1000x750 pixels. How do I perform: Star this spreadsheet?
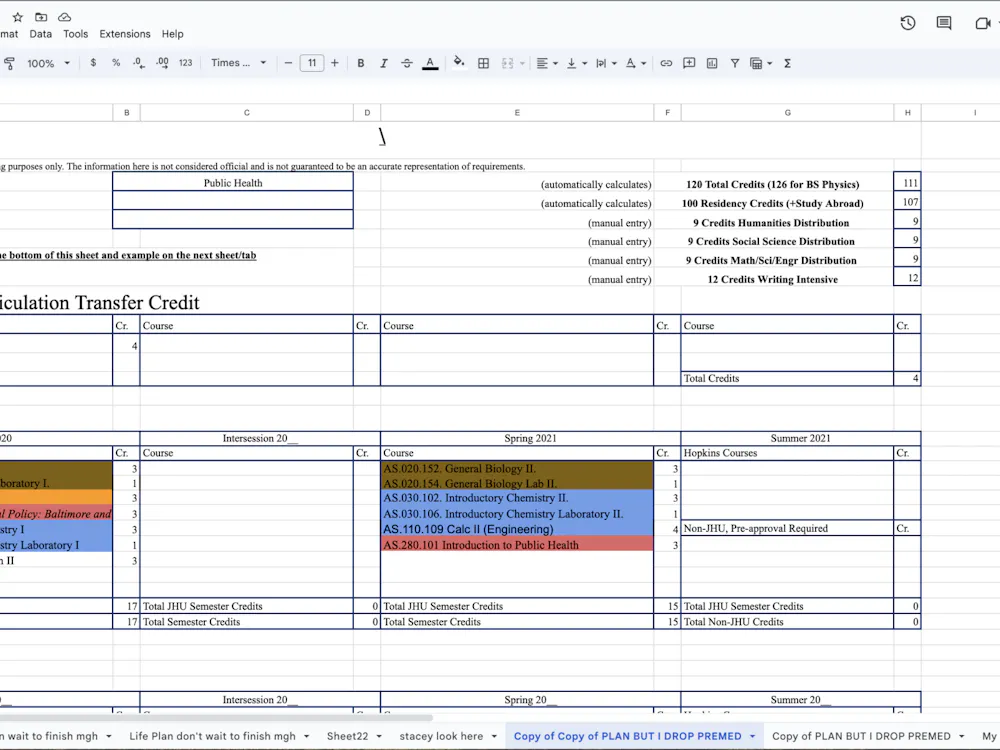[17, 17]
